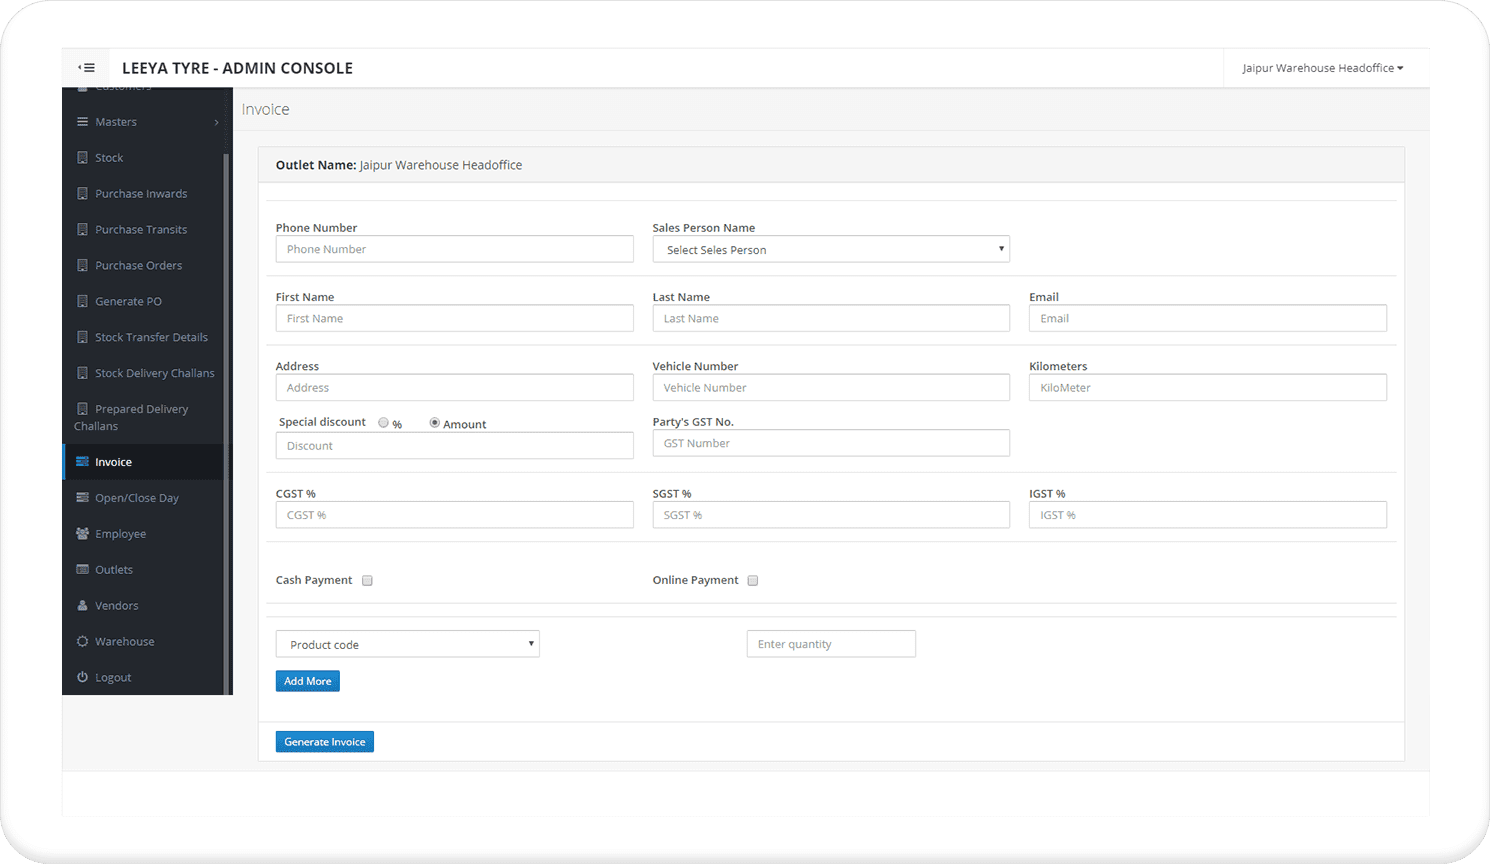Viewport: 1490px width, 864px height.
Task: Focus the Vehicle Number field
Action: coord(831,387)
